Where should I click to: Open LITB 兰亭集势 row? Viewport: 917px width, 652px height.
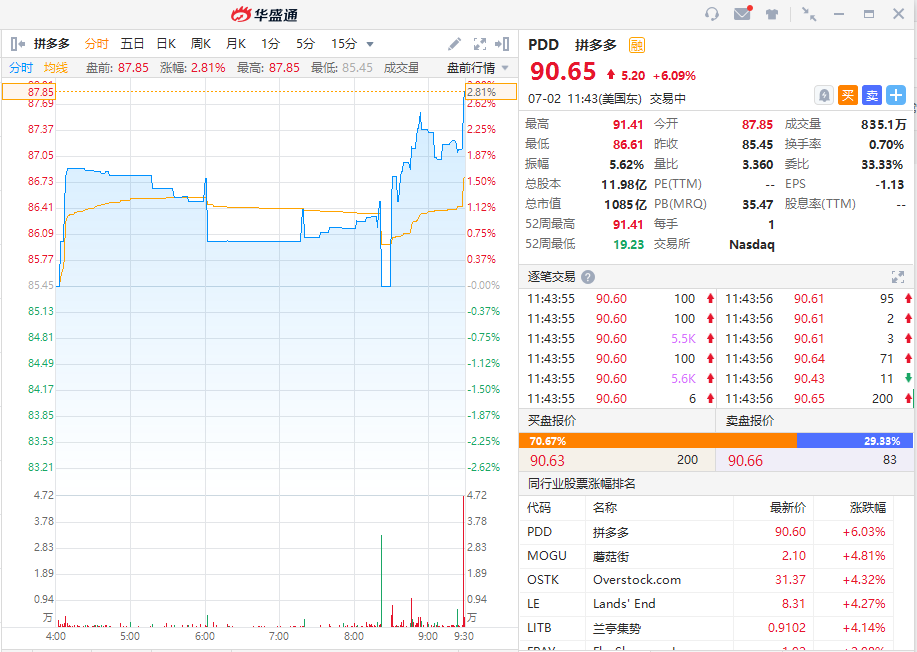(706, 628)
